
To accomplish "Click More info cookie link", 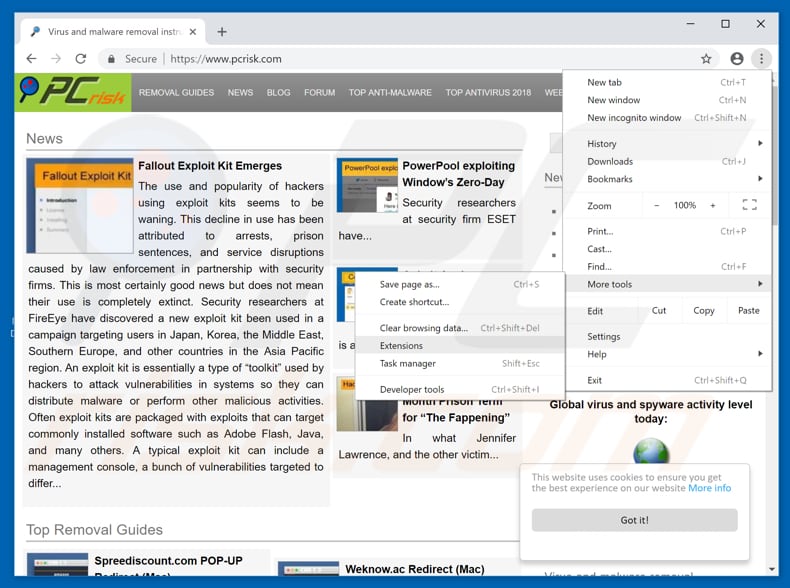I will 709,488.
